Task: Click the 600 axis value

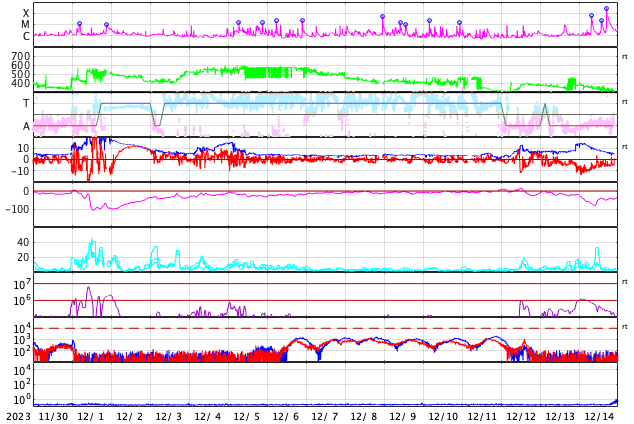Action: click(x=21, y=65)
